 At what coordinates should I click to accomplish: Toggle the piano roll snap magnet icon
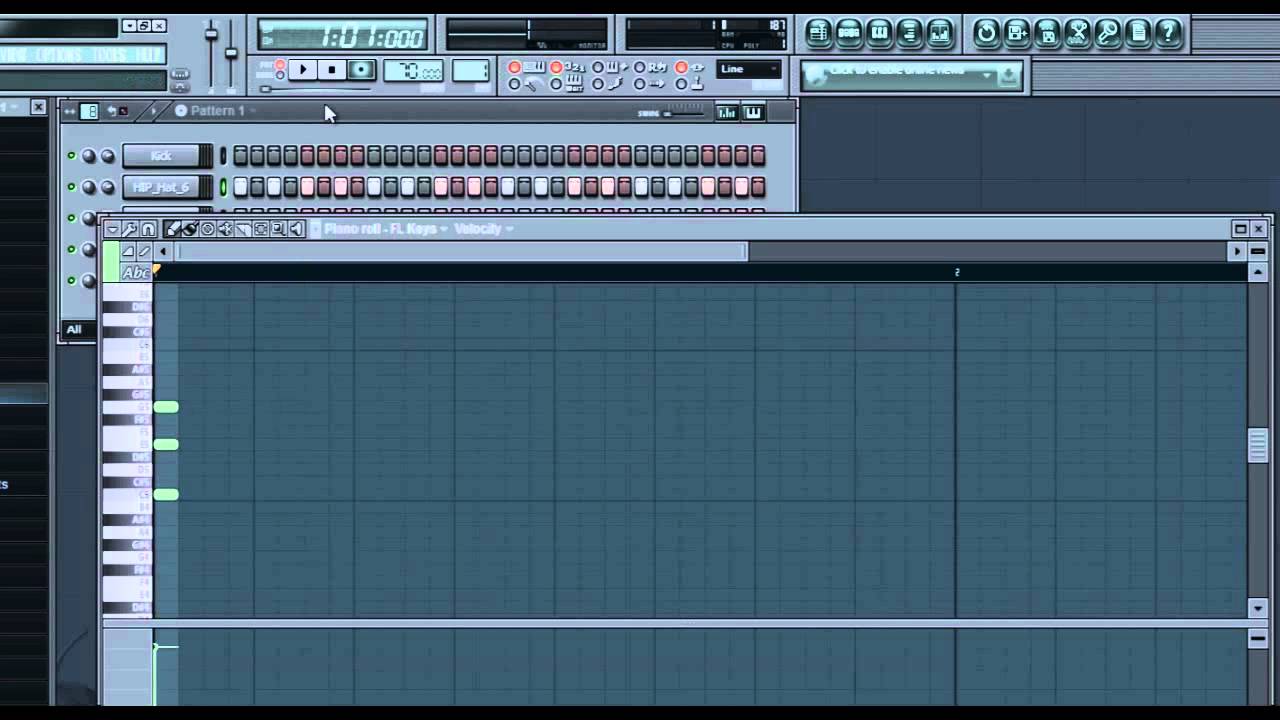[x=148, y=229]
